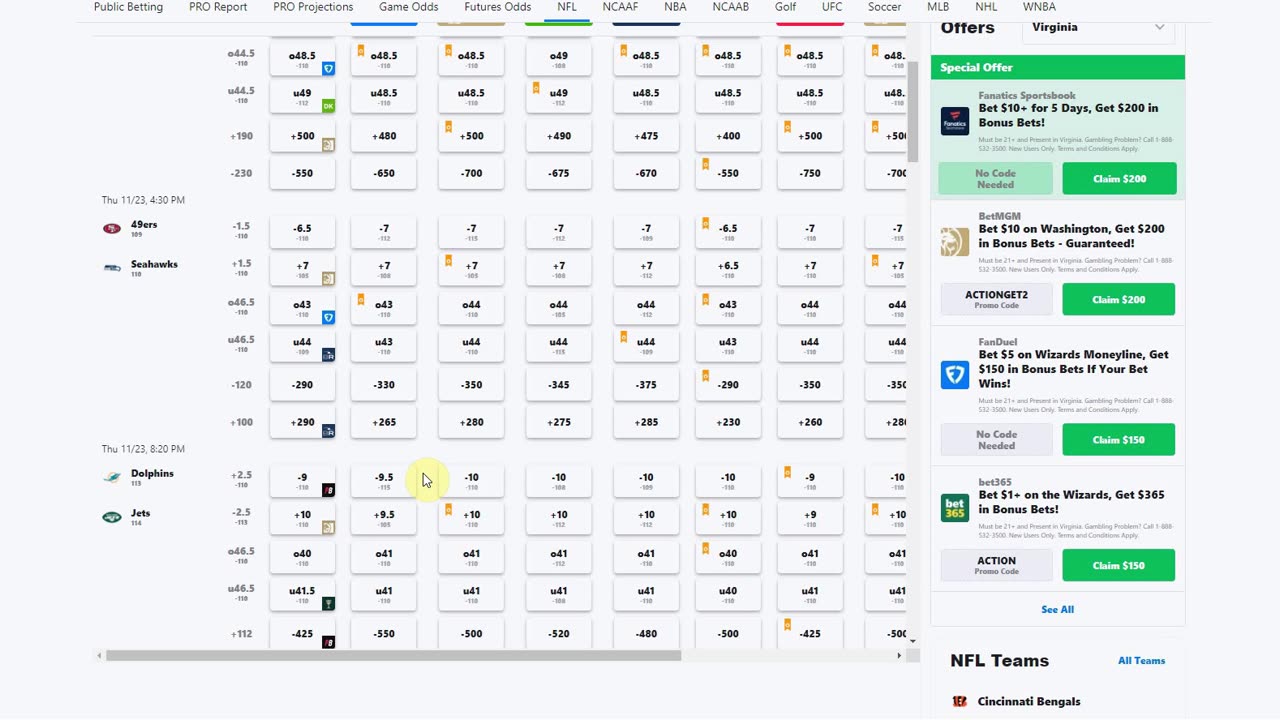Open the Seahawks team name link
This screenshot has width=1280, height=720.
tap(154, 265)
